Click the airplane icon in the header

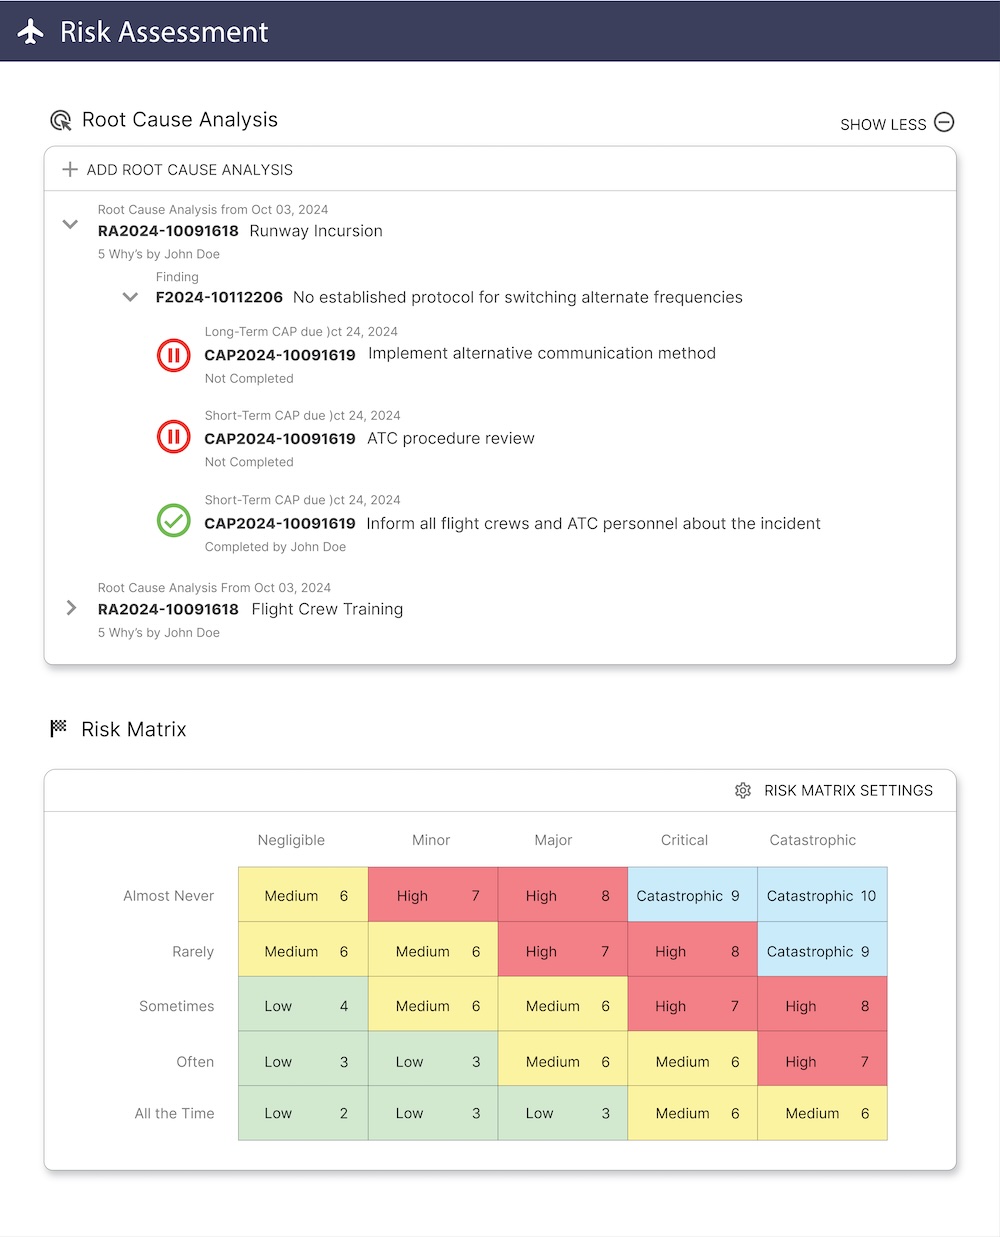pyautogui.click(x=30, y=31)
